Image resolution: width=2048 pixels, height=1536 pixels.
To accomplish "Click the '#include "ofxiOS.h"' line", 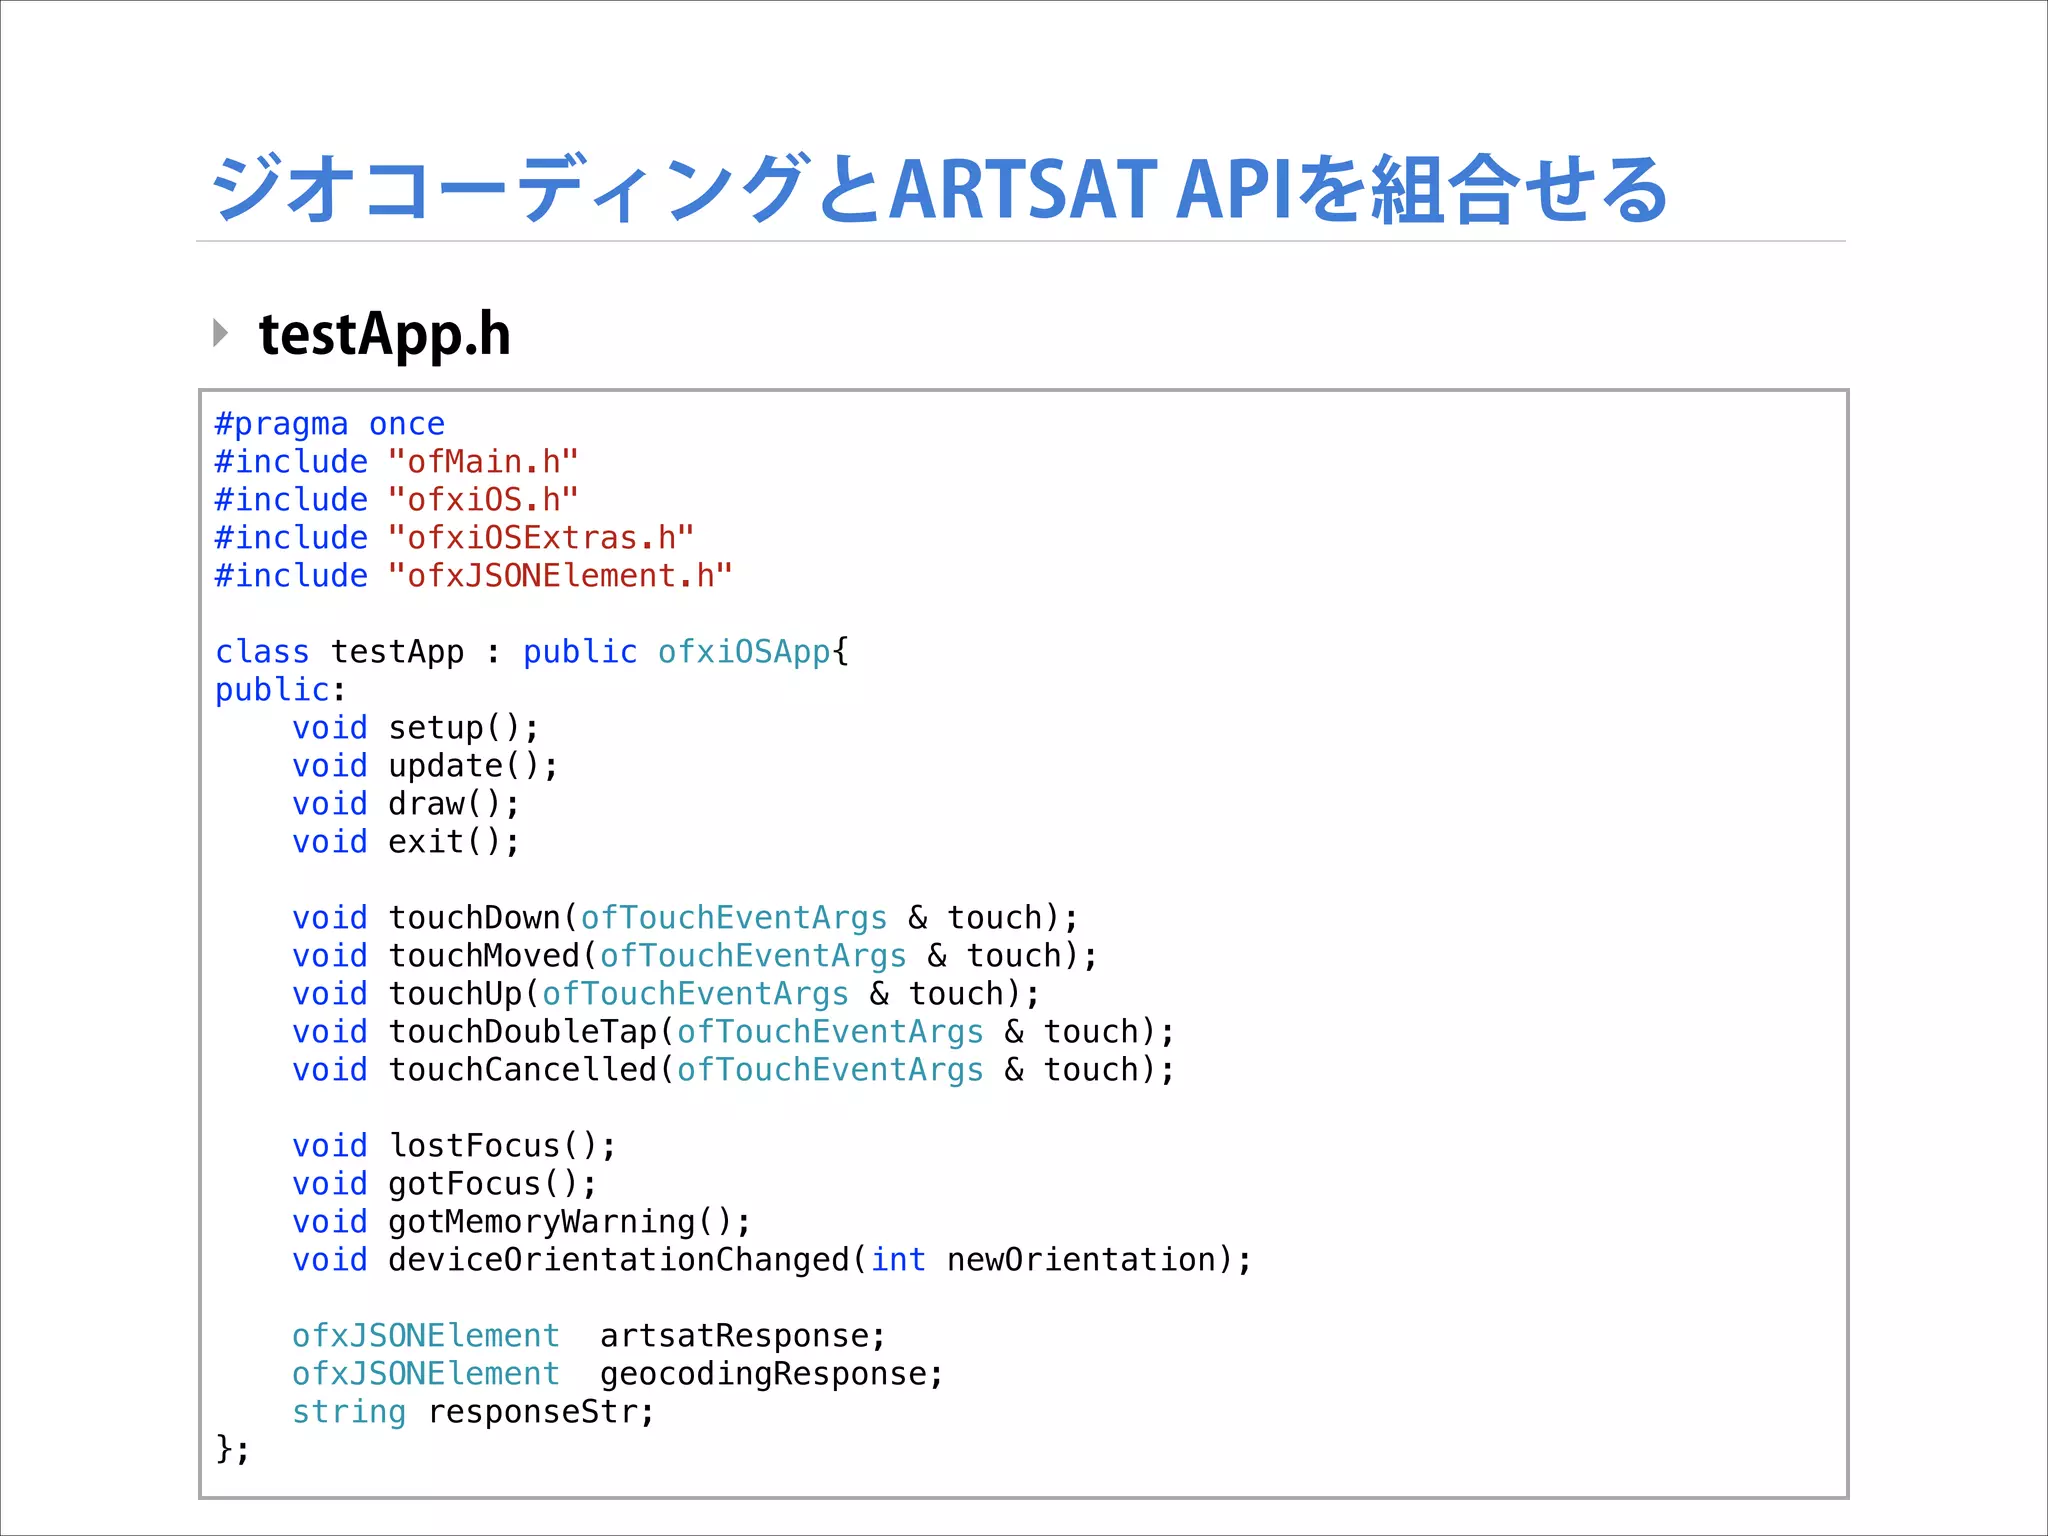I will [397, 500].
